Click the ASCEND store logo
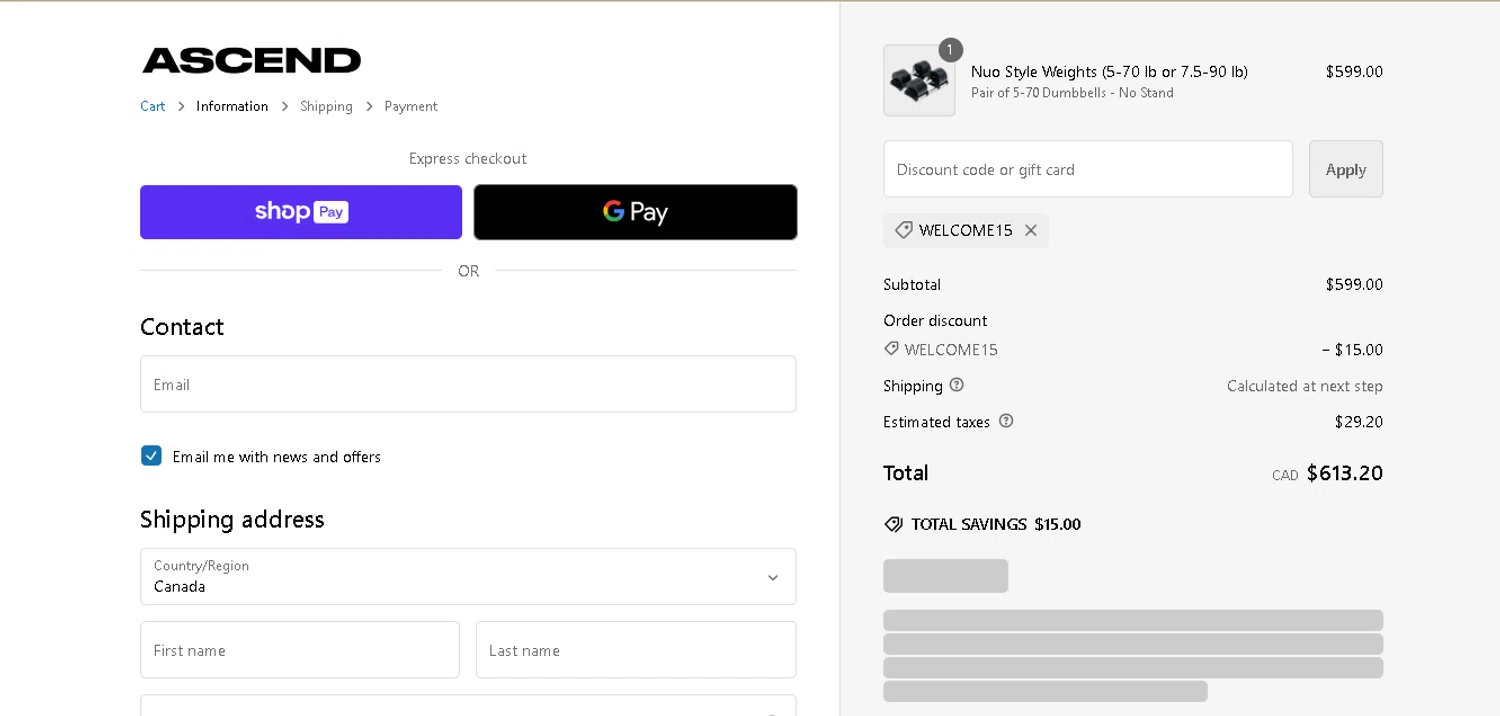Viewport: 1500px width, 716px height. pos(251,60)
